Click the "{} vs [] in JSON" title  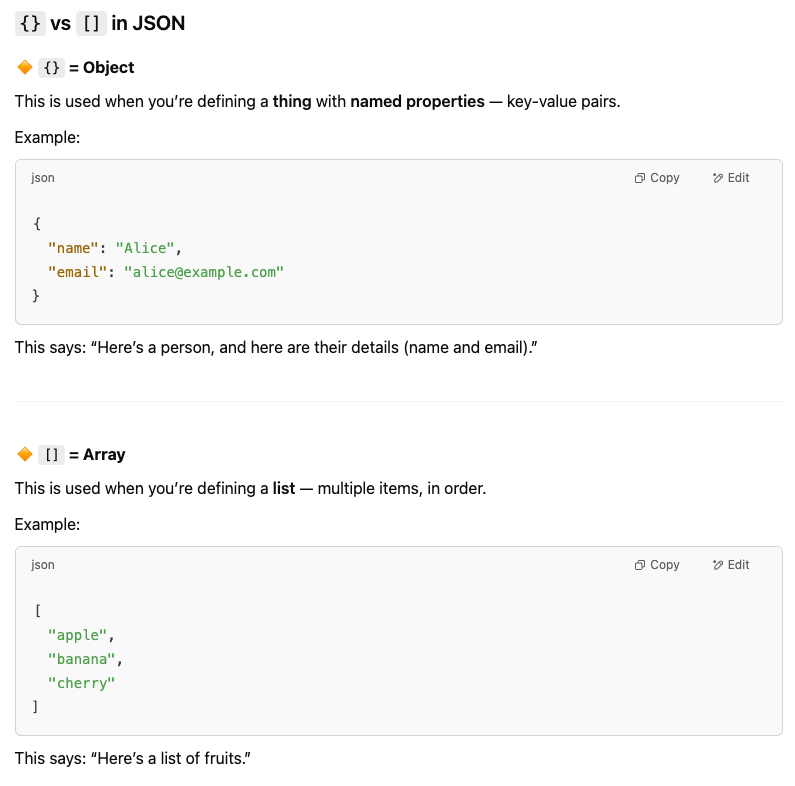point(100,23)
